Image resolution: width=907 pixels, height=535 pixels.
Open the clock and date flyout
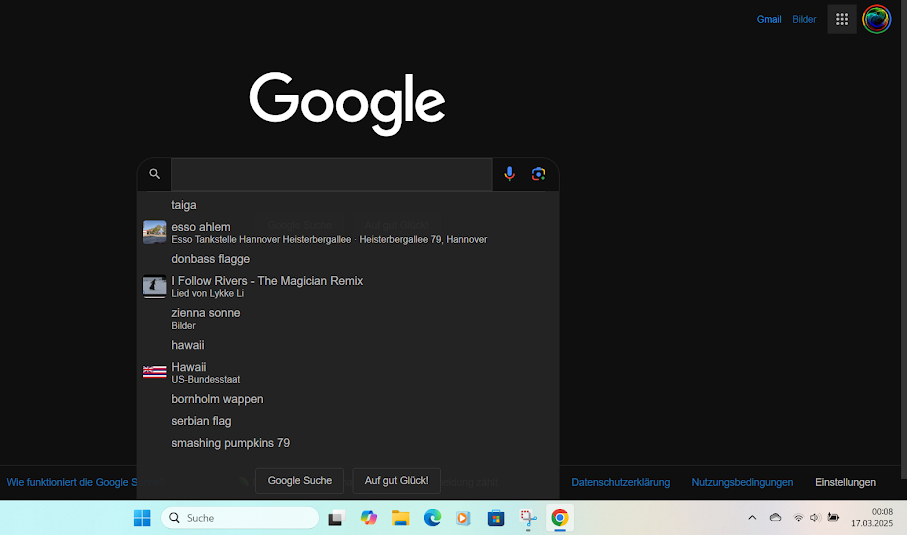872,517
